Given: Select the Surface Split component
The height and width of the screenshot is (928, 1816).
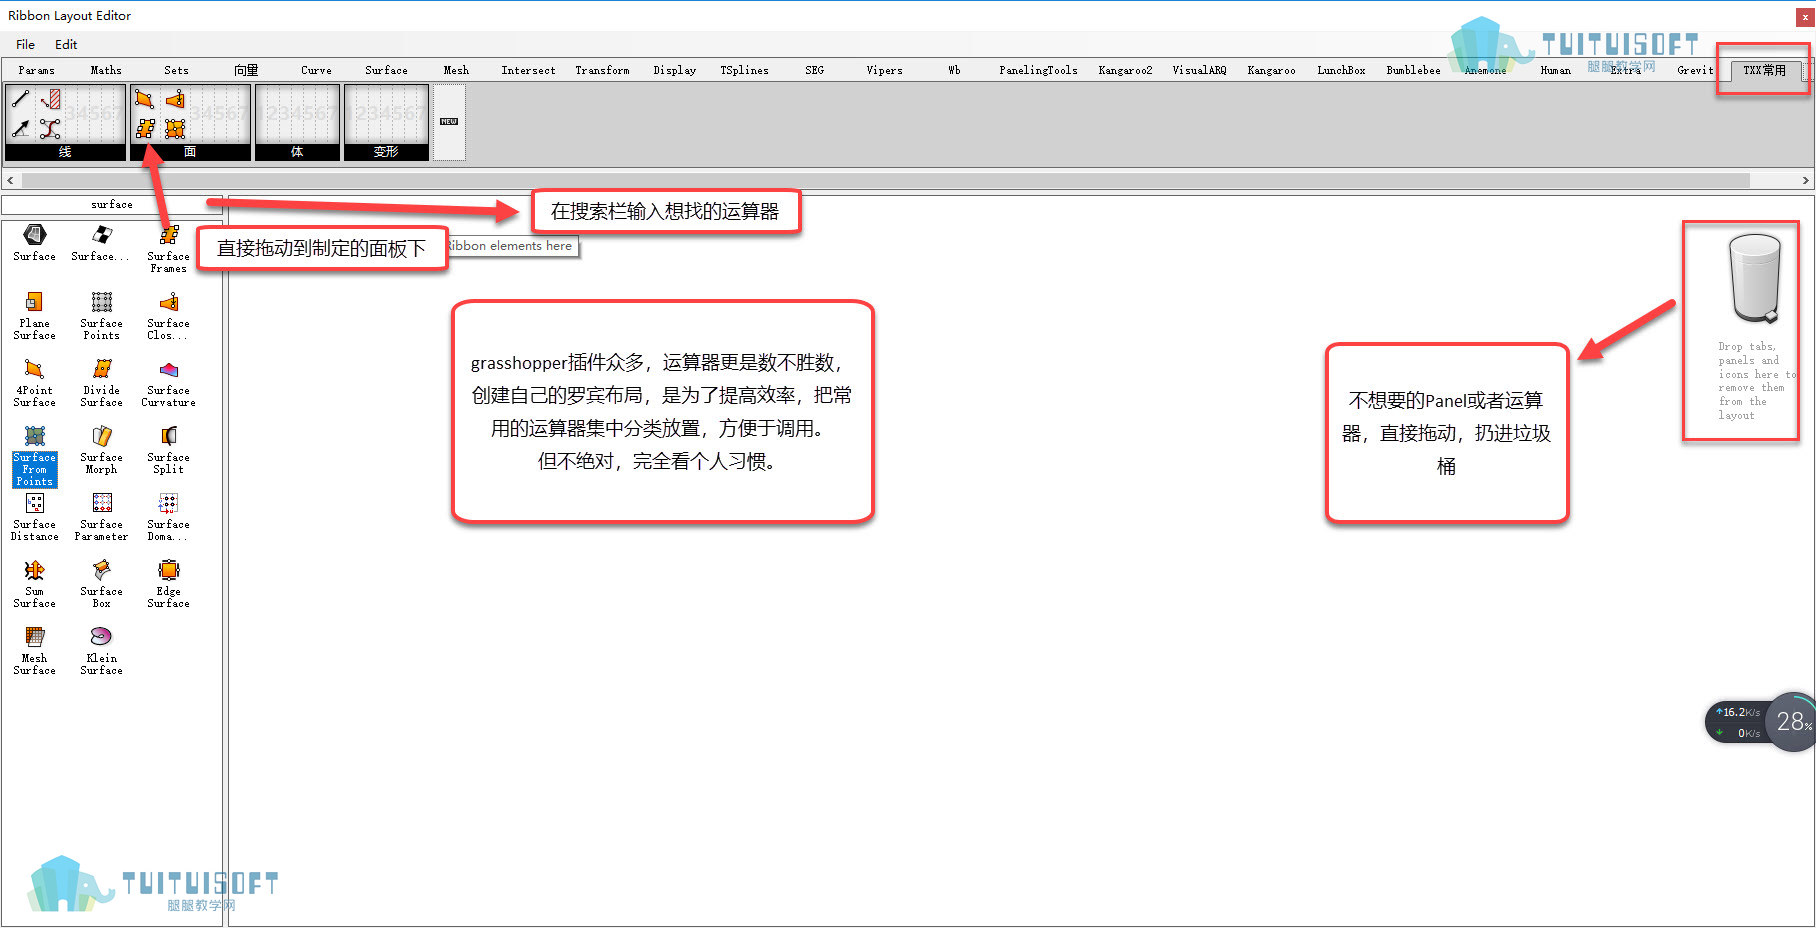Looking at the screenshot, I should [168, 450].
